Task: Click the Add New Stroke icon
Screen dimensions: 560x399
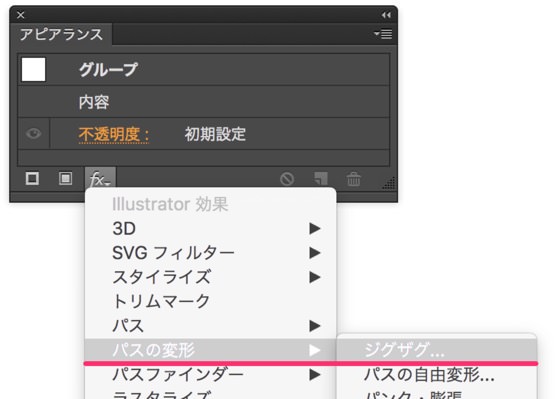Action: [x=32, y=178]
